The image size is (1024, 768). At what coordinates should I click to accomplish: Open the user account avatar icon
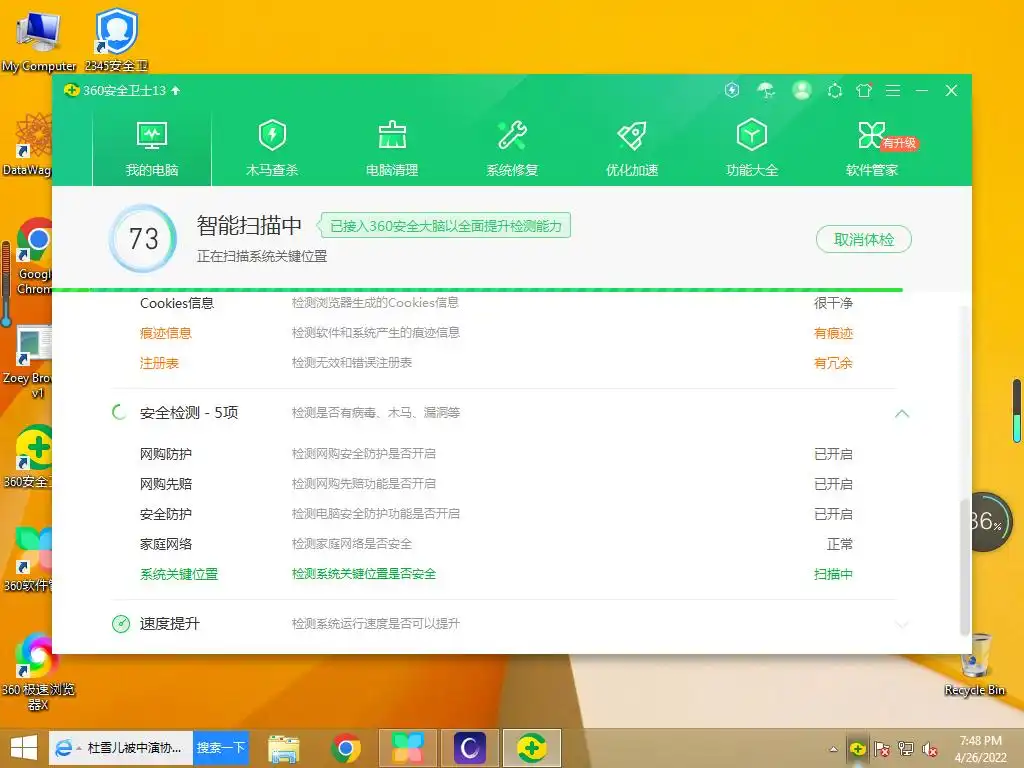pyautogui.click(x=802, y=90)
